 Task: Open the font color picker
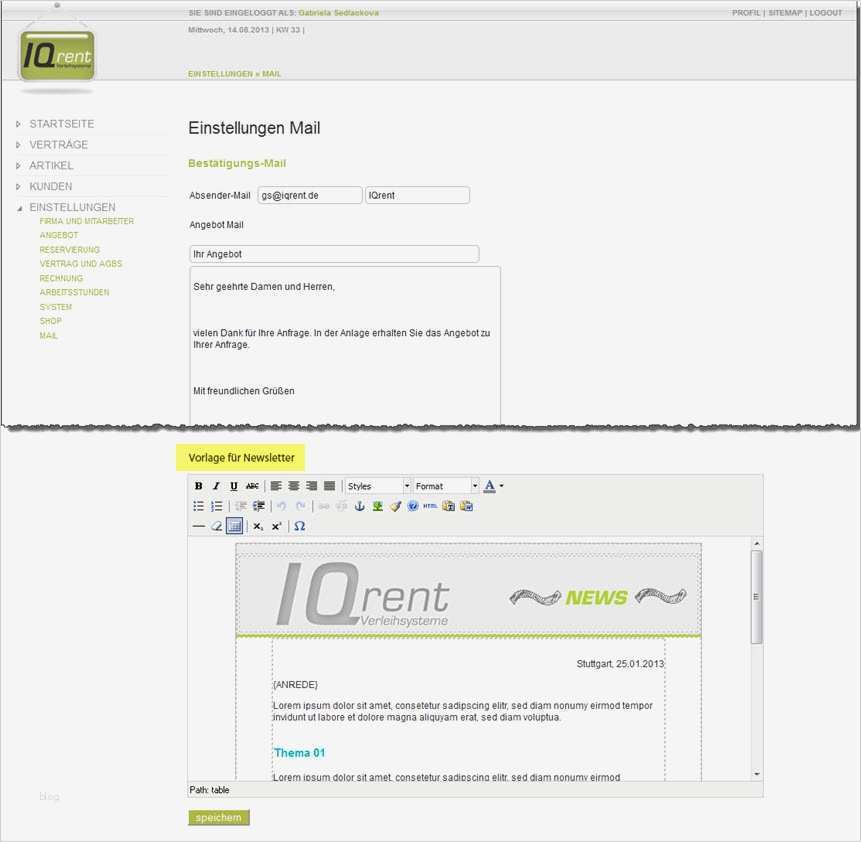tap(490, 485)
